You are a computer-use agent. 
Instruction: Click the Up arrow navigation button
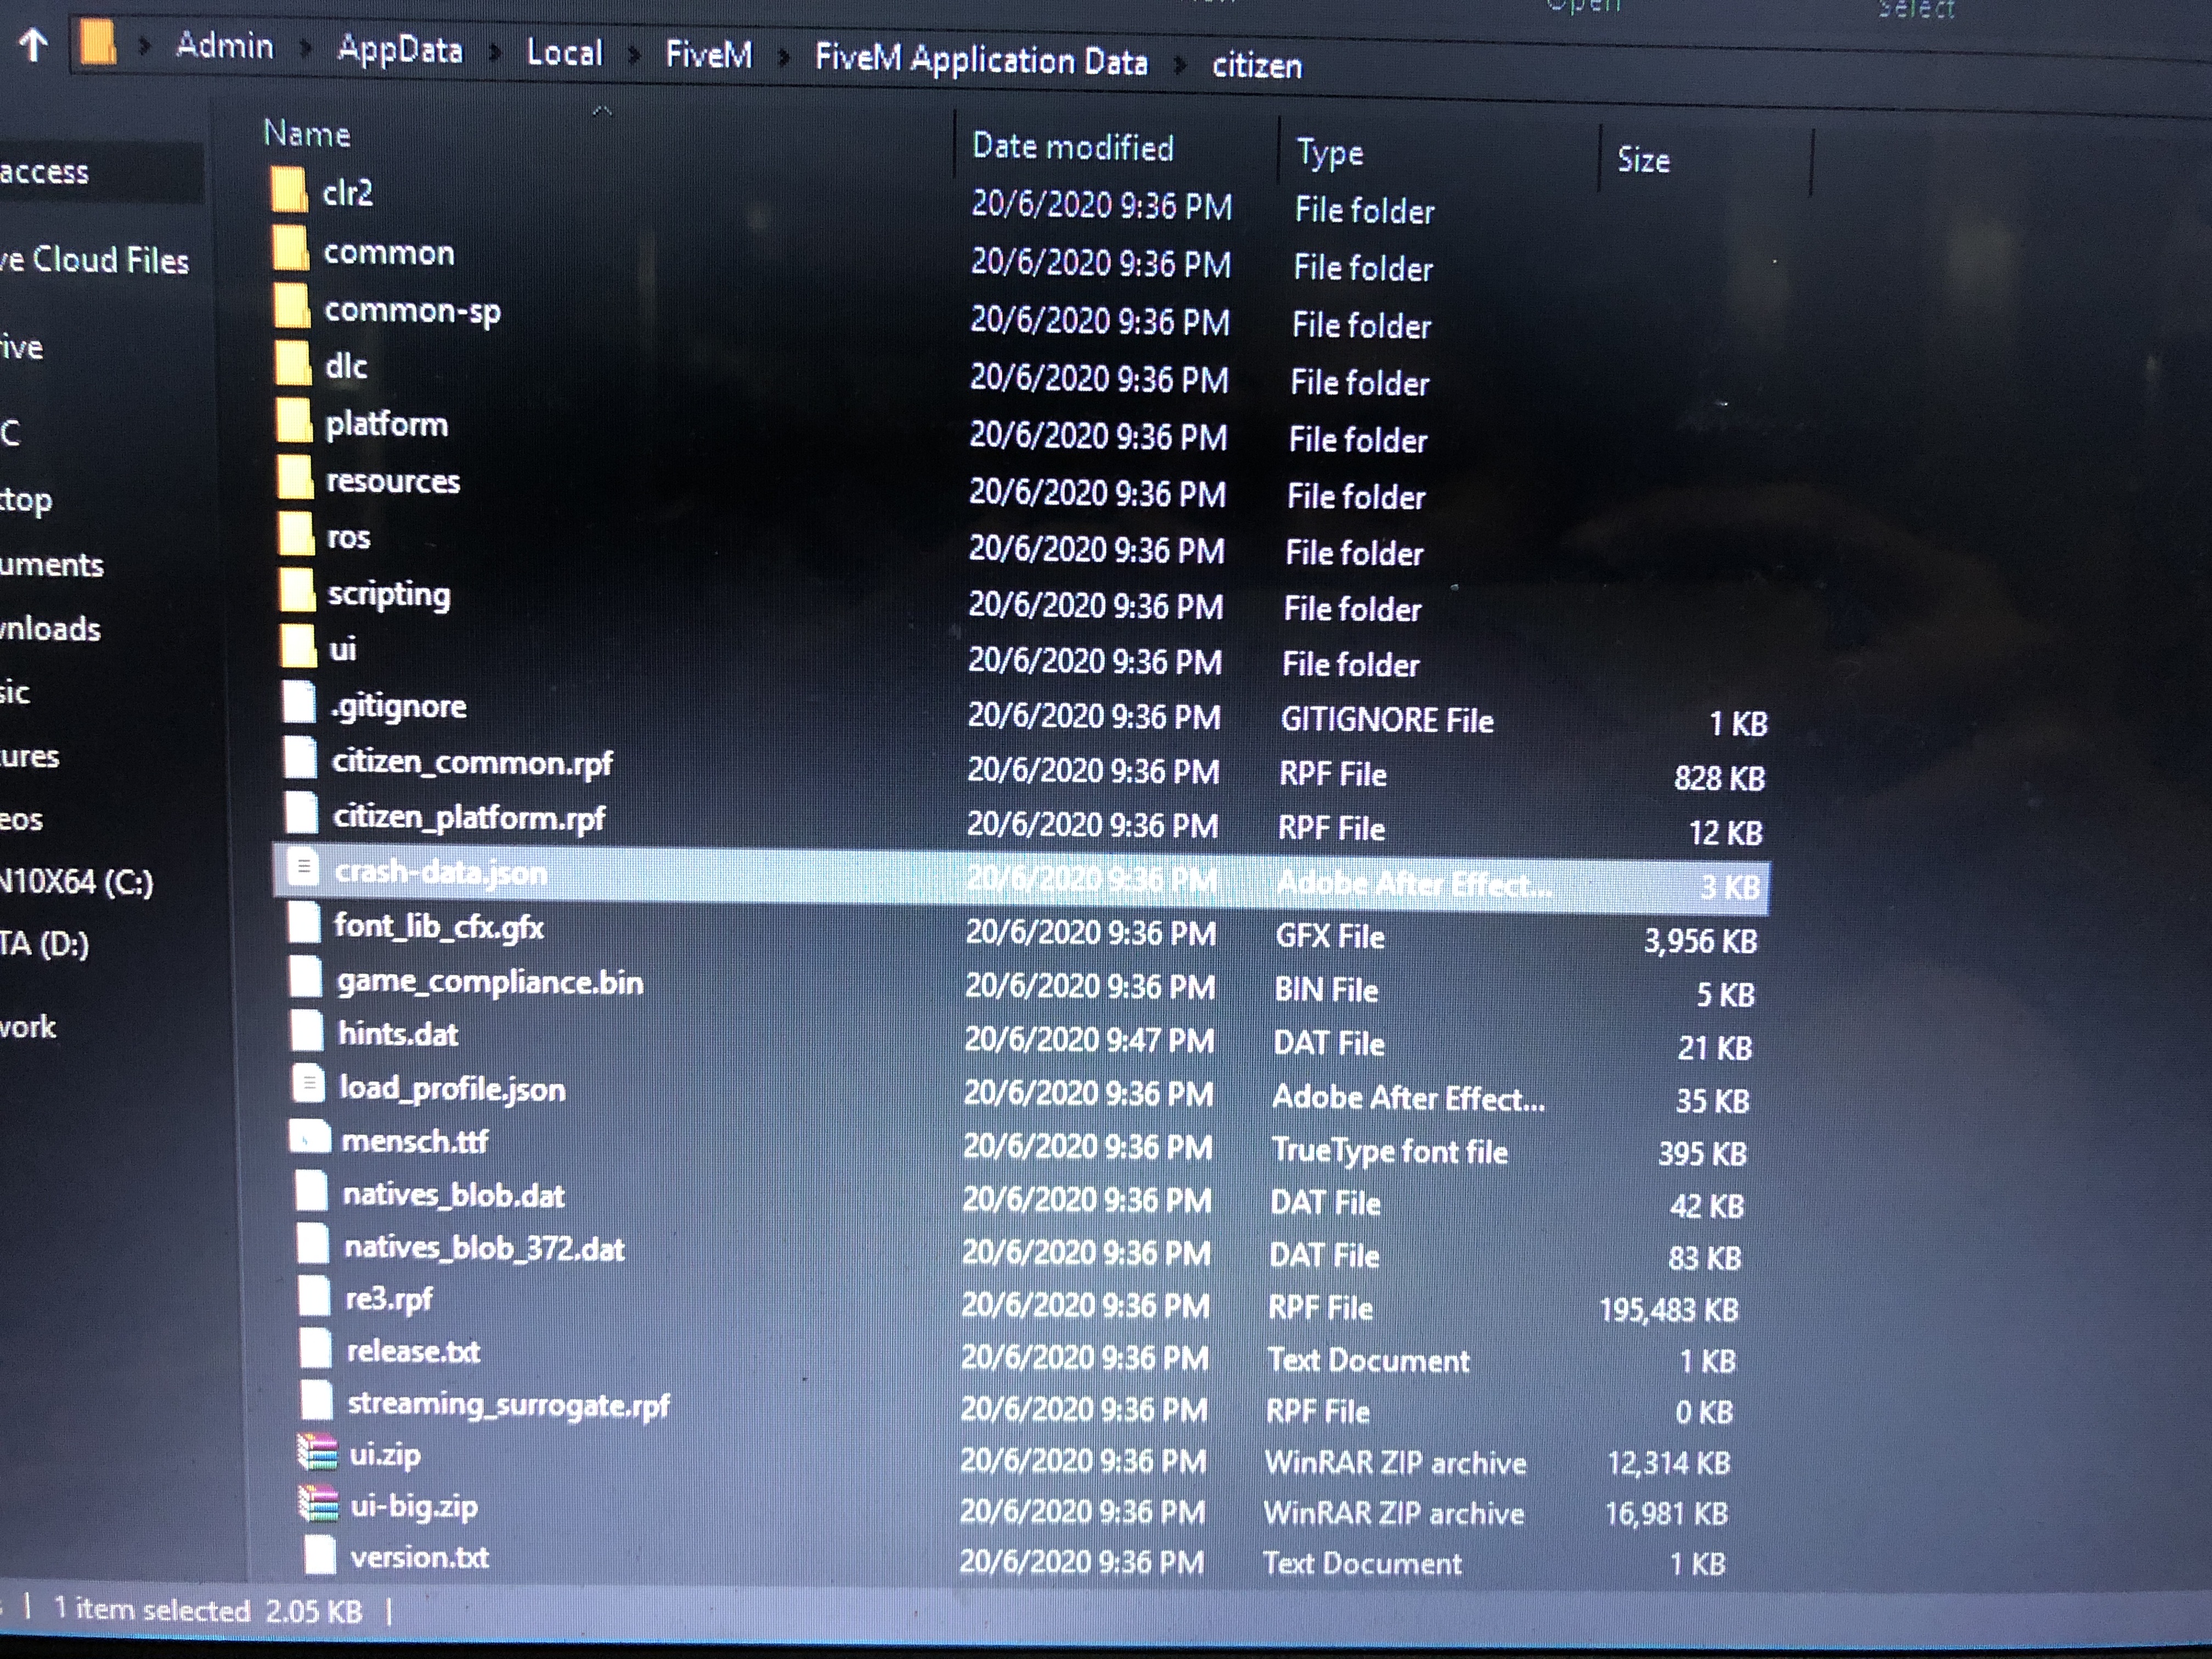click(33, 44)
